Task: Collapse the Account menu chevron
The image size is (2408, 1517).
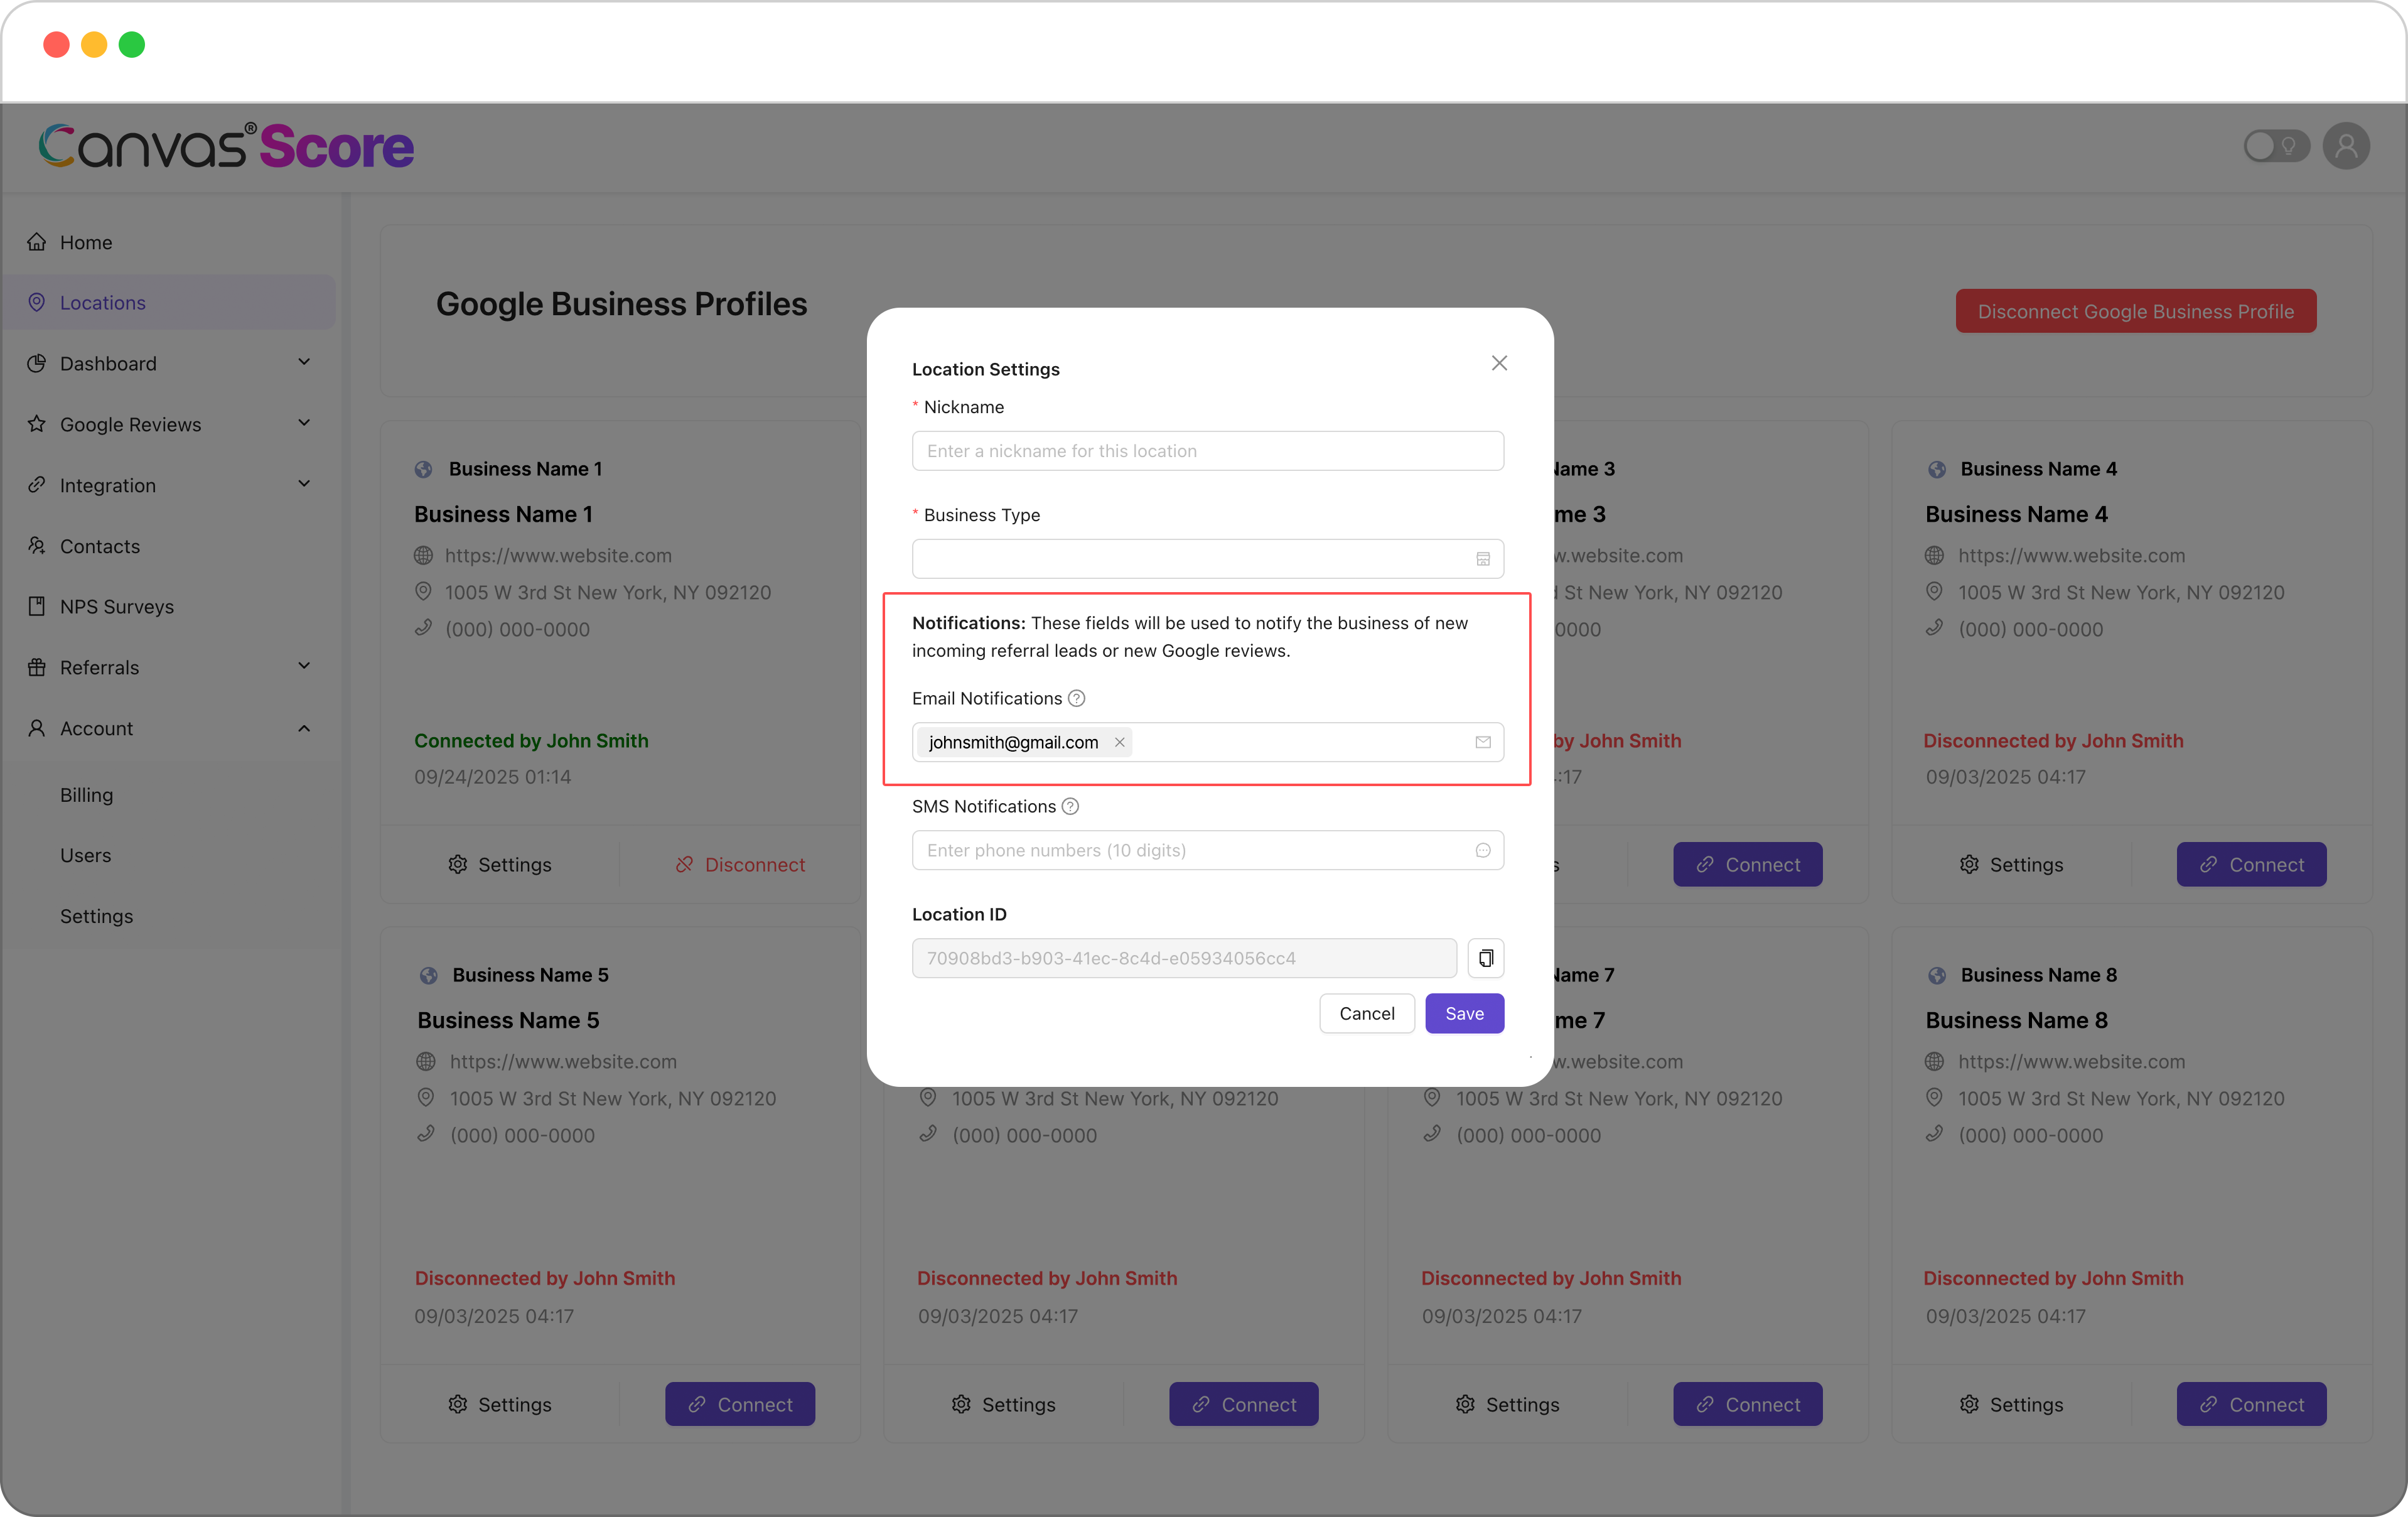Action: coord(304,728)
